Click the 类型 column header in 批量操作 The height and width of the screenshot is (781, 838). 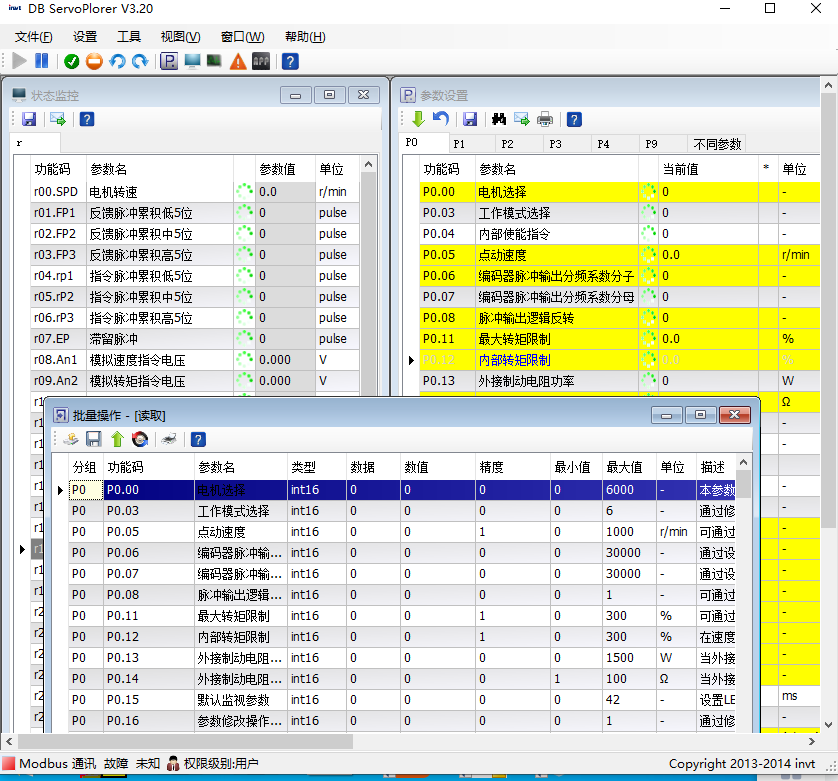pyautogui.click(x=317, y=467)
